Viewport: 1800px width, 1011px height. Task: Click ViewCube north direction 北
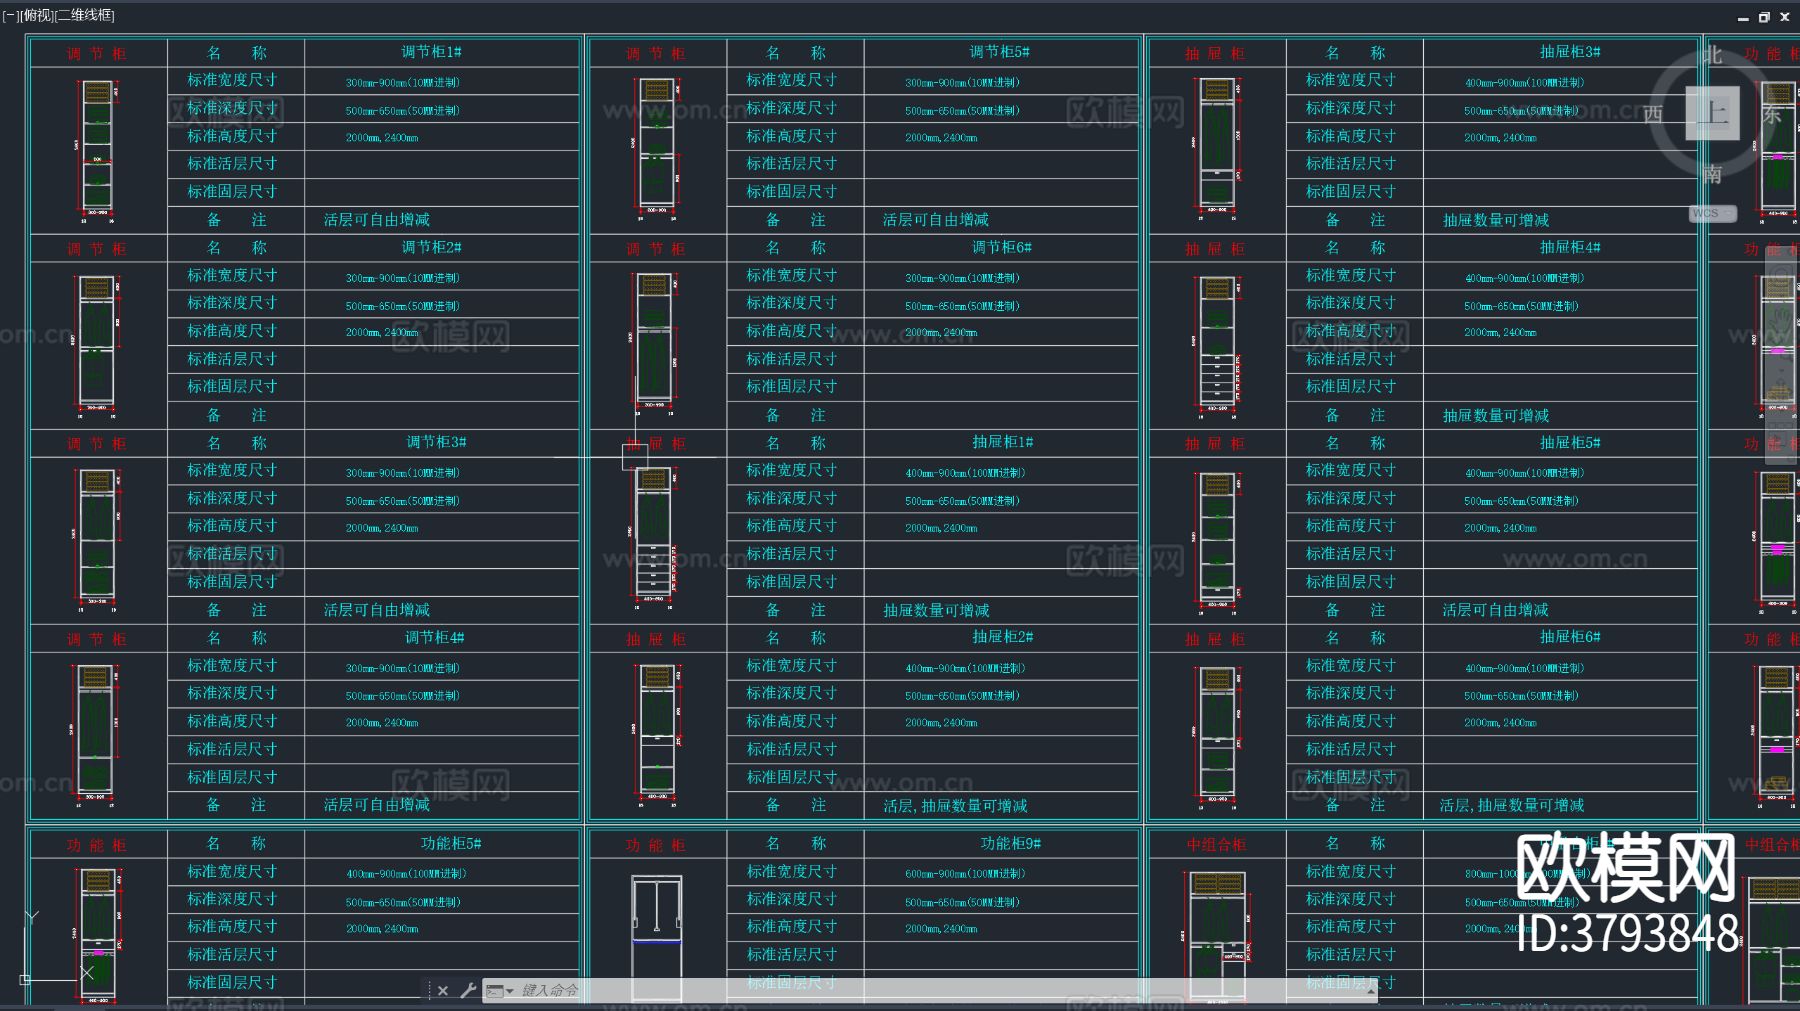coord(1712,55)
